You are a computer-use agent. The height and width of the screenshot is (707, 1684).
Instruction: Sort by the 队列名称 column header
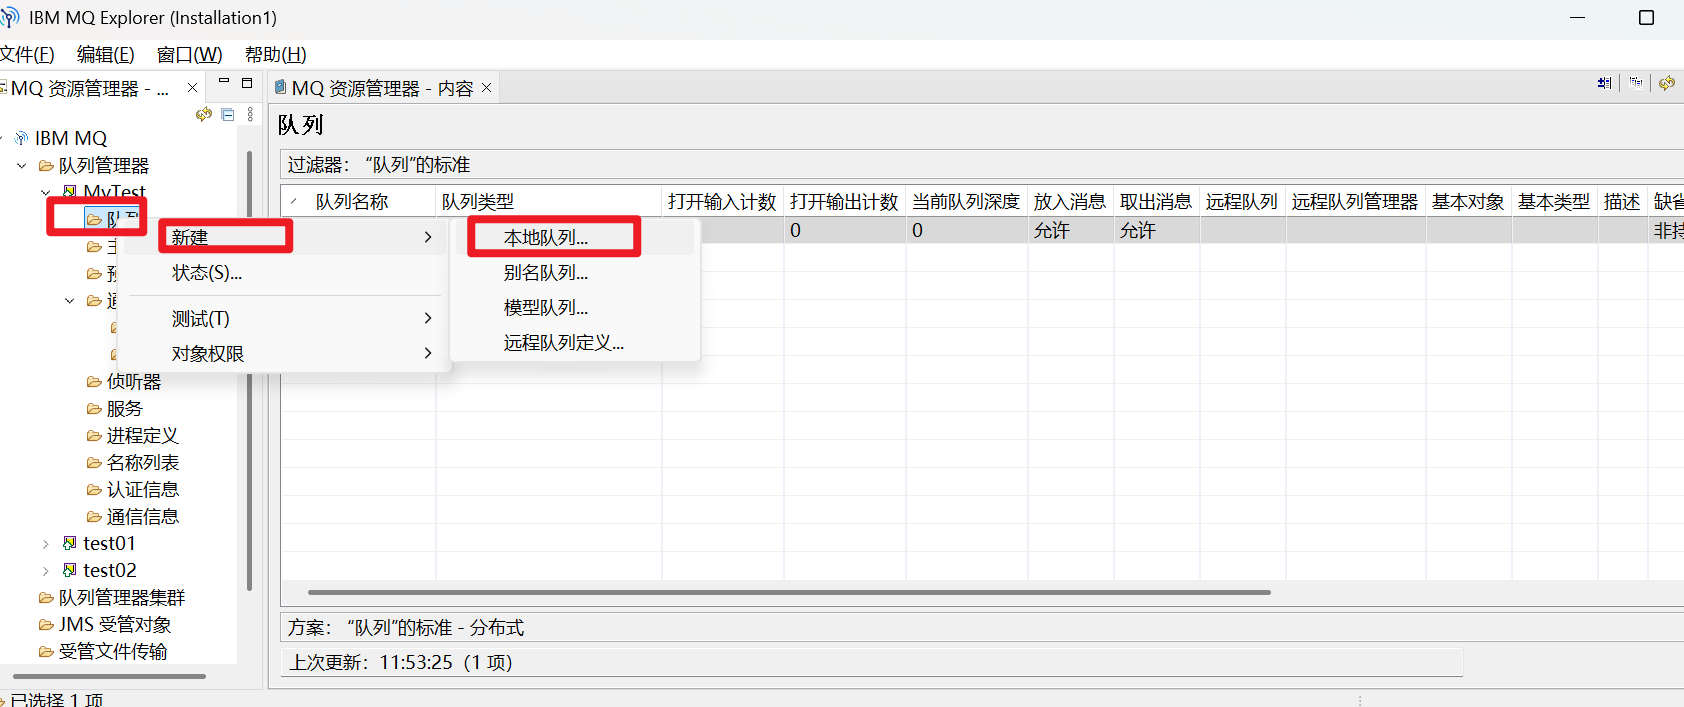pyautogui.click(x=359, y=201)
